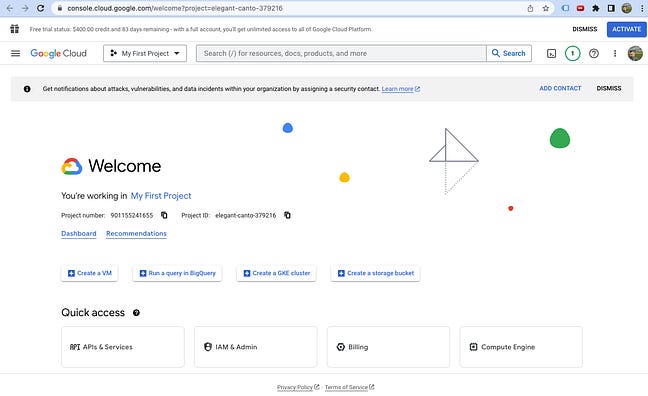Click the browser back arrow
Image resolution: width=648 pixels, height=396 pixels.
point(10,8)
